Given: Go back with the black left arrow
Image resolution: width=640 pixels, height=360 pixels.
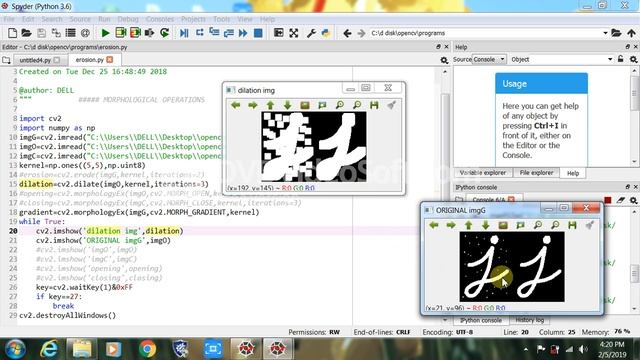Looking at the screenshot, I should (347, 33).
